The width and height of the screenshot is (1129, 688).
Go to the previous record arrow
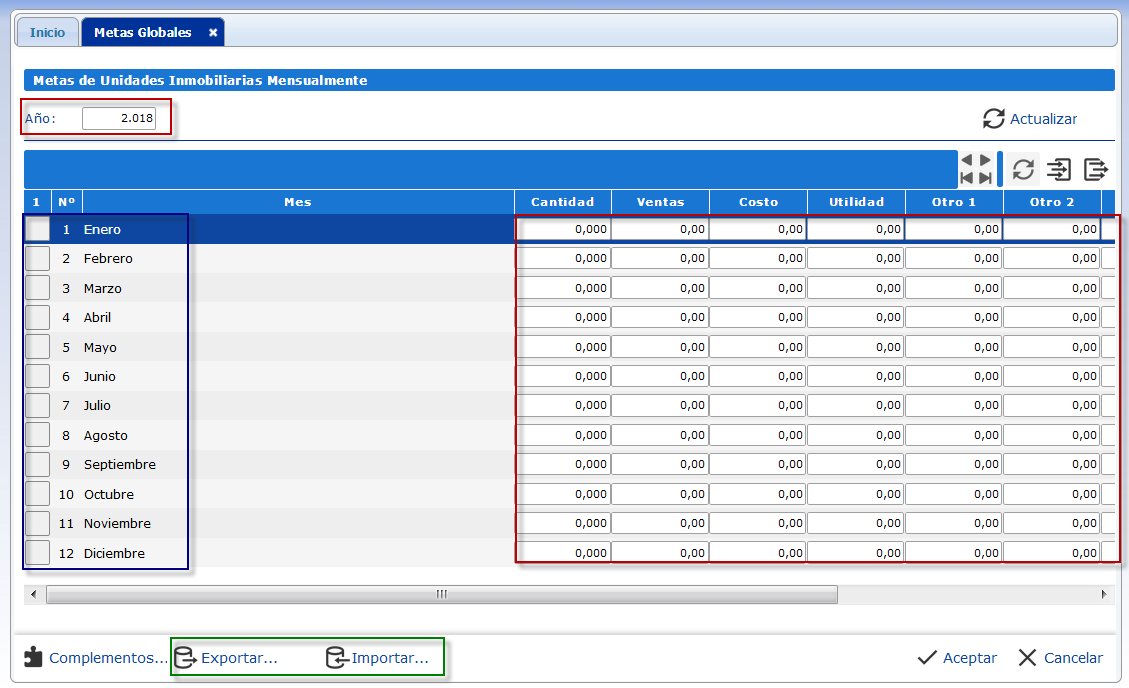(967, 160)
